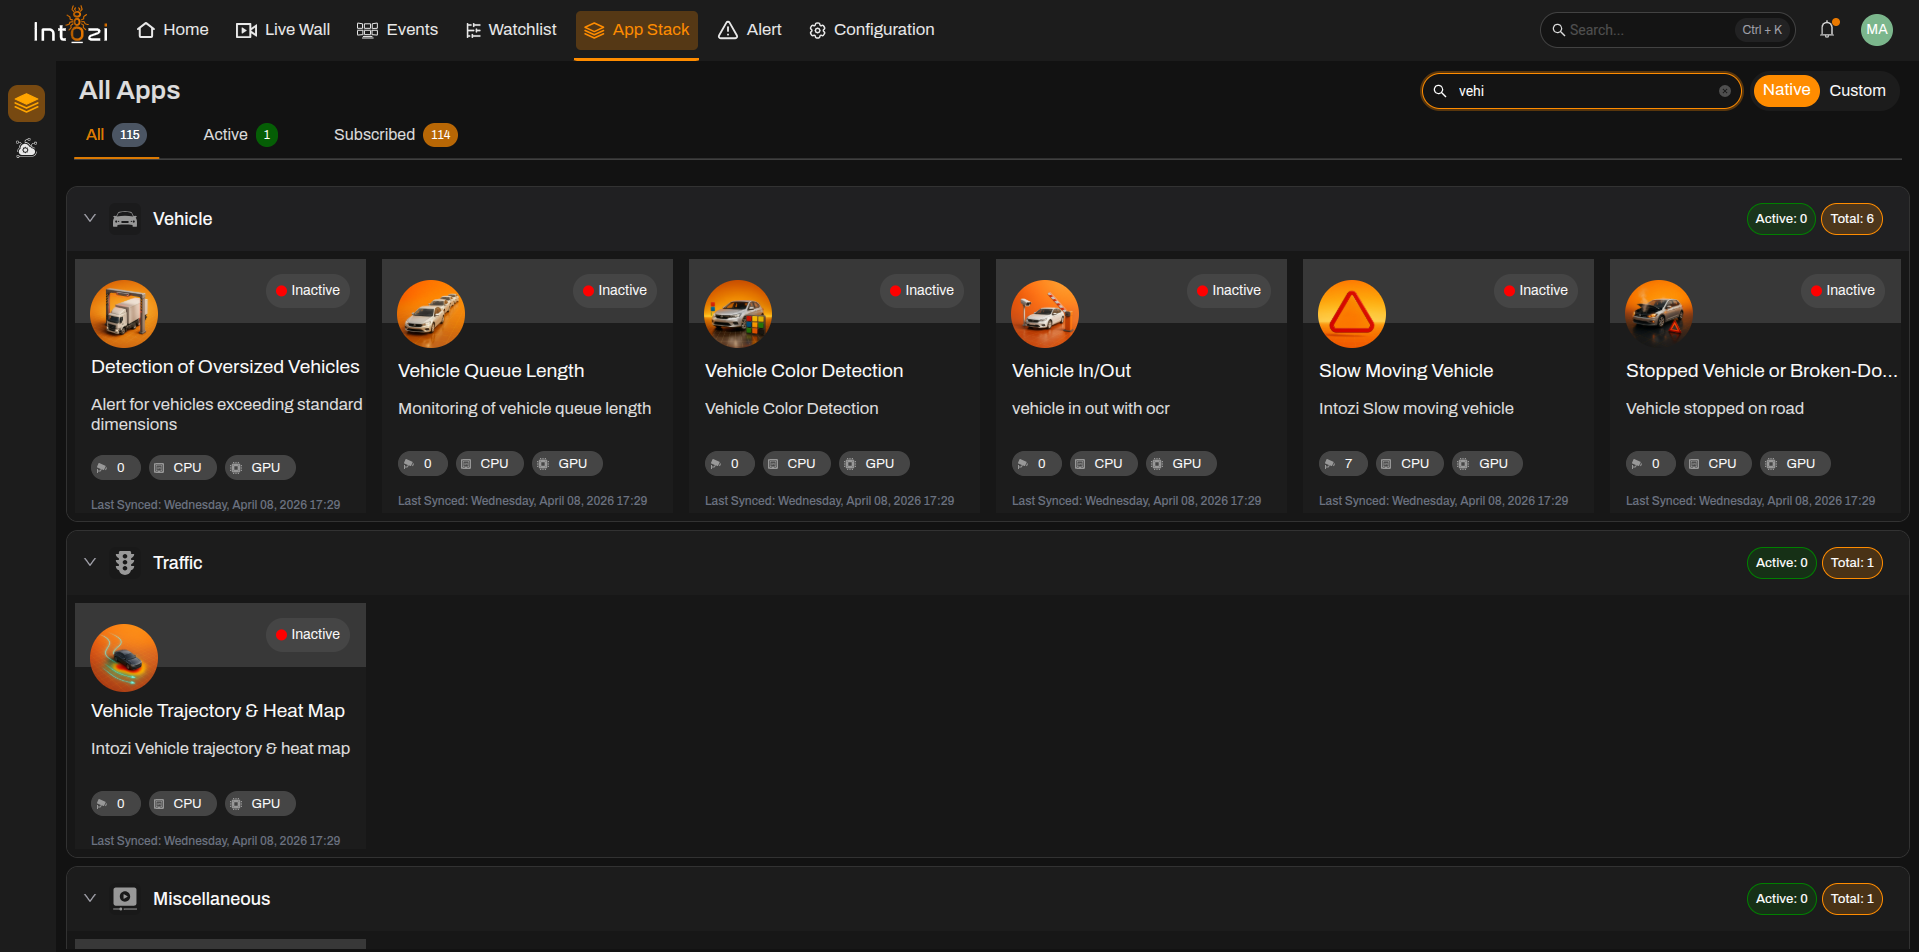Click the Slow Moving Vehicle triangle icon
The width and height of the screenshot is (1919, 952).
[1351, 314]
